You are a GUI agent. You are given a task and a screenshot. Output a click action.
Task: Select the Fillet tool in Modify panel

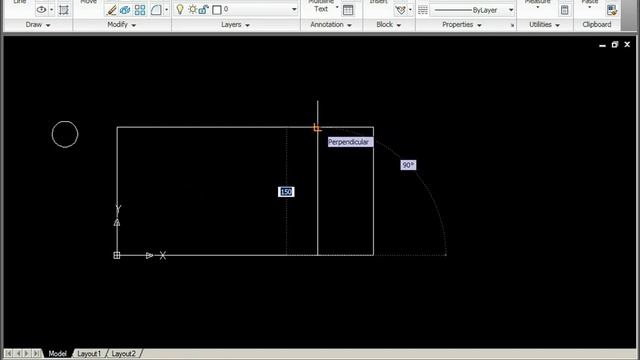tap(156, 10)
